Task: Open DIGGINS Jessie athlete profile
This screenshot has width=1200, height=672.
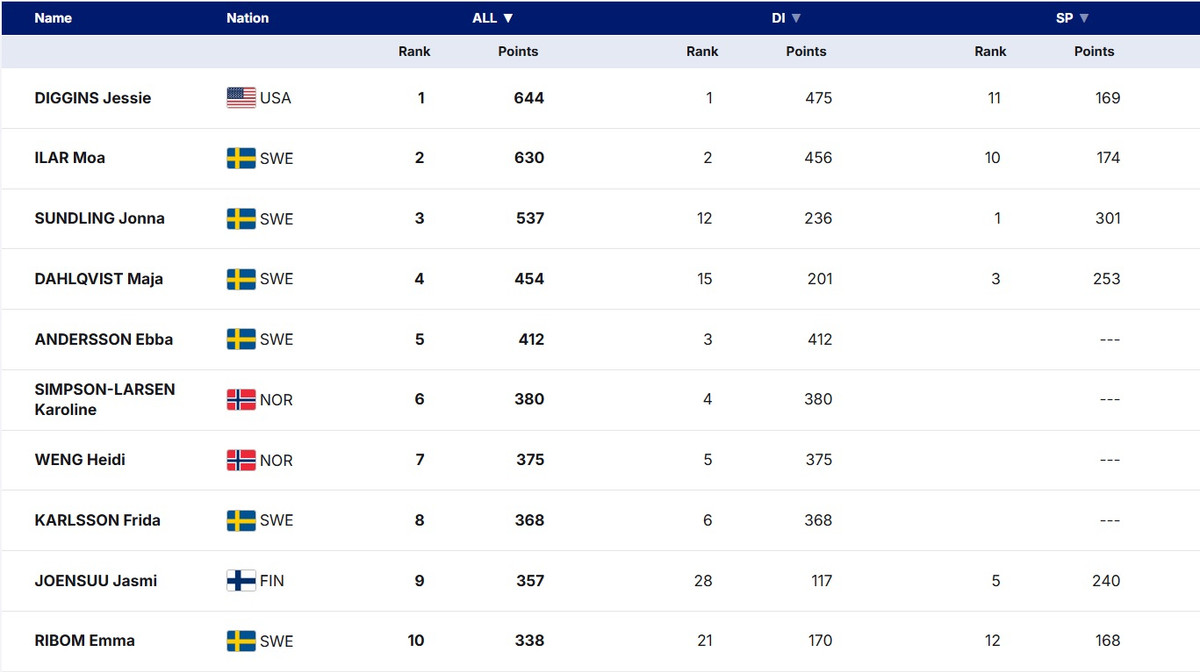Action: coord(93,98)
